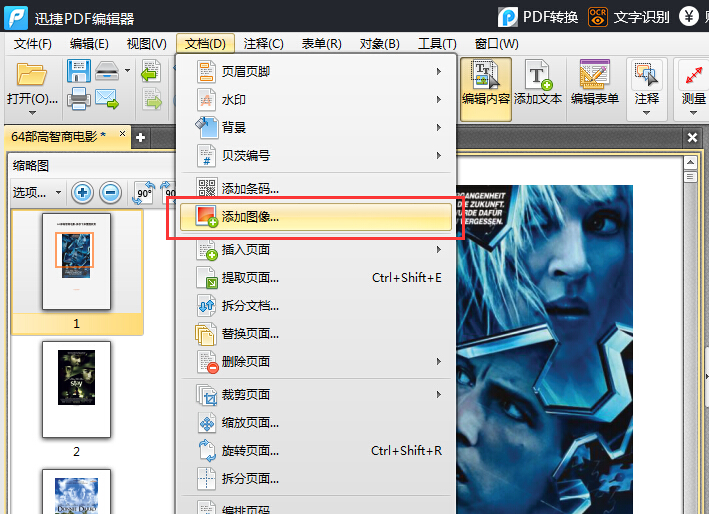The image size is (709, 514).
Task: Click the green back arrow page icon
Action: (151, 71)
